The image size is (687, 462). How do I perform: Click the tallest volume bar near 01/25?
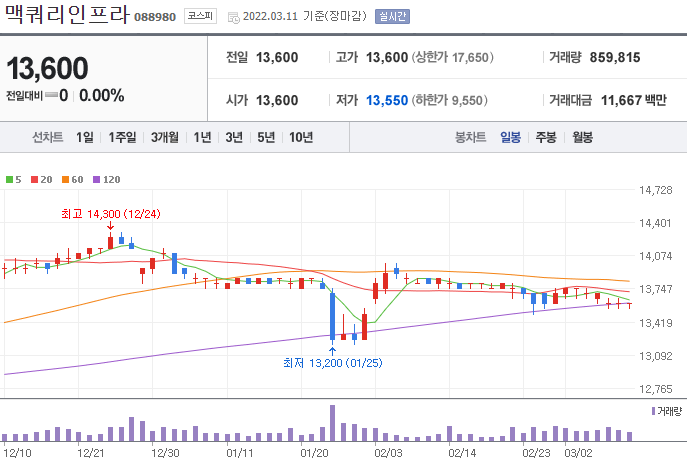coord(332,423)
